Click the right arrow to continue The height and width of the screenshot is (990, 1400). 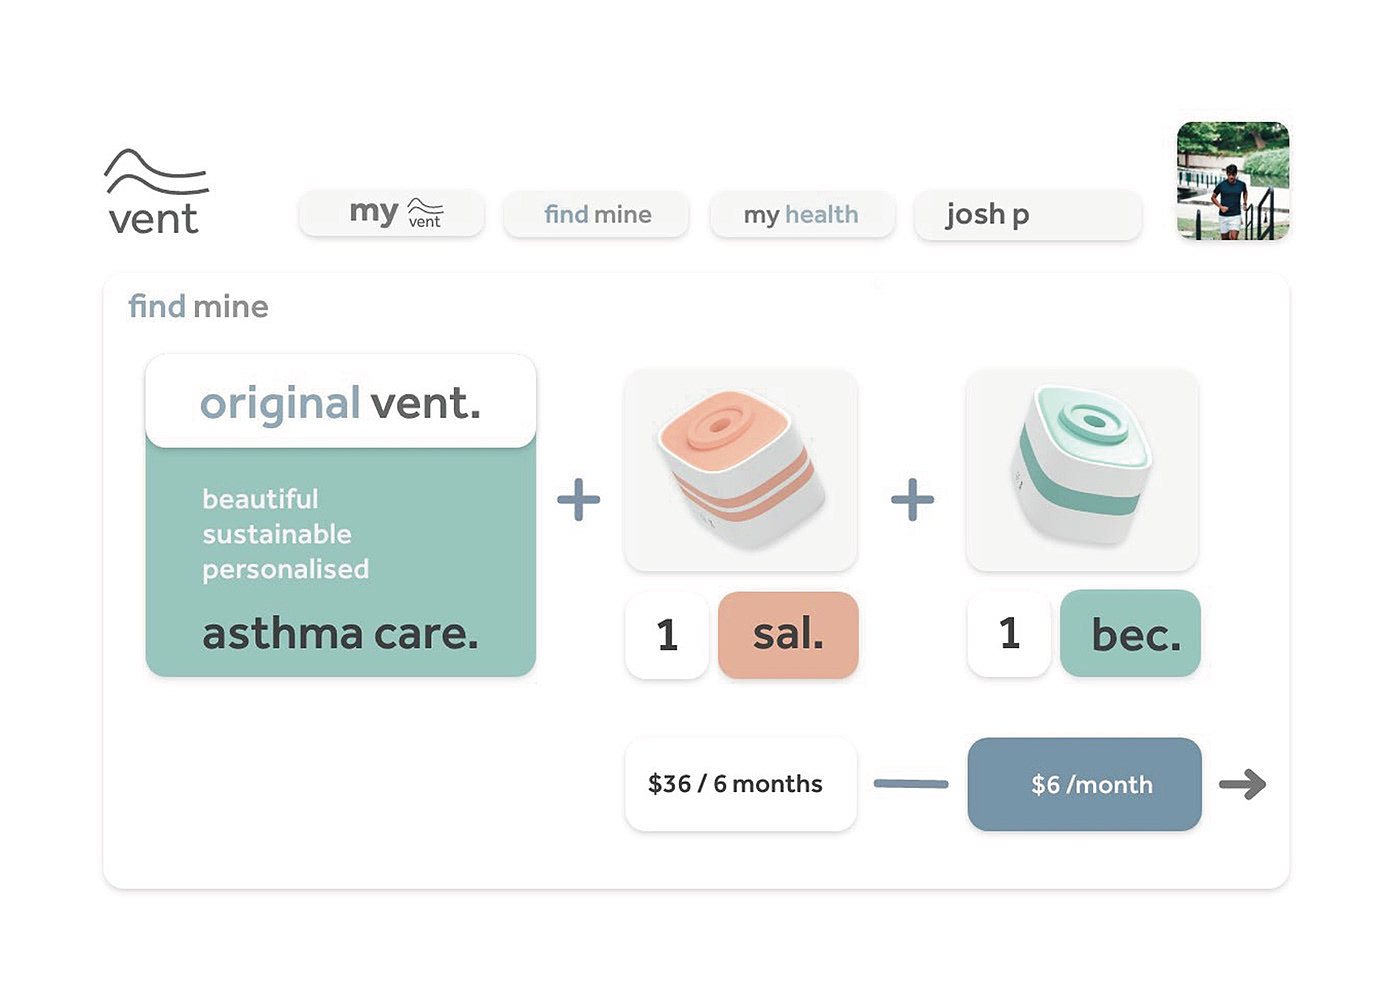(1243, 784)
